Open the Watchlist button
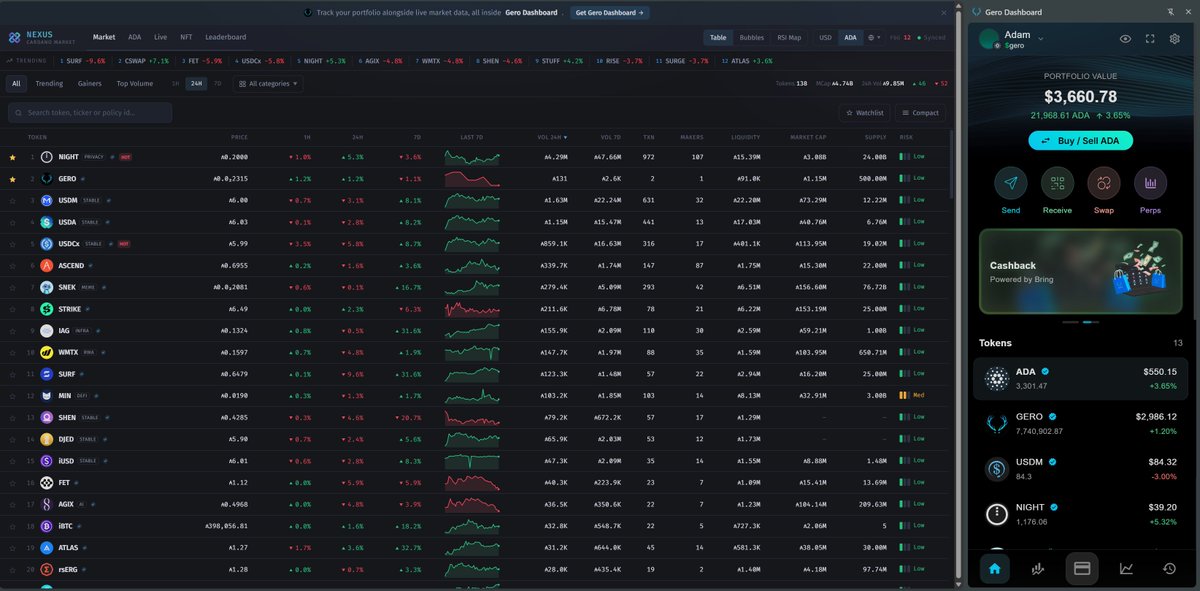Screen dimensions: 1200x591 [x=864, y=113]
